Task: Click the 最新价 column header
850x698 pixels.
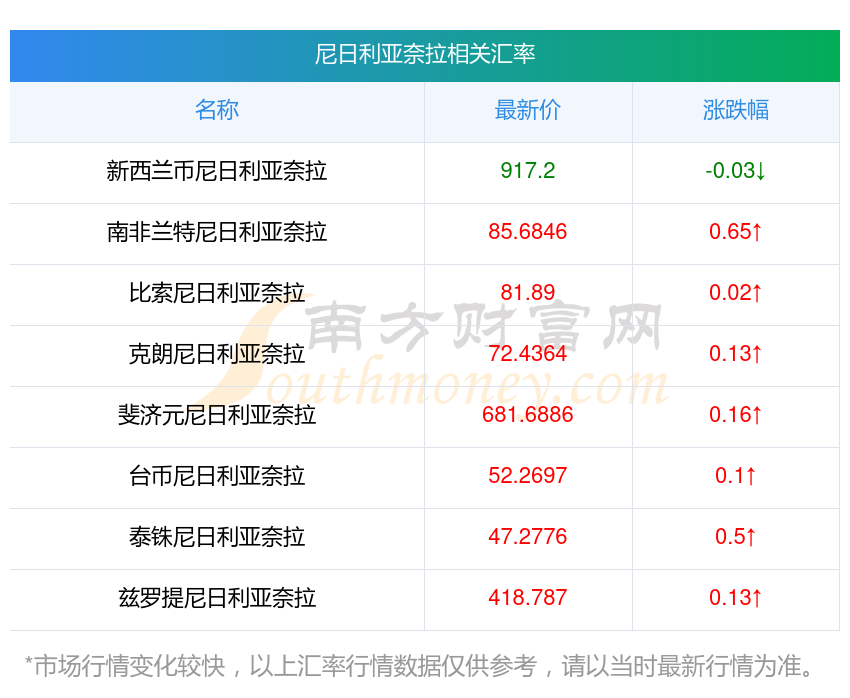Action: [527, 110]
